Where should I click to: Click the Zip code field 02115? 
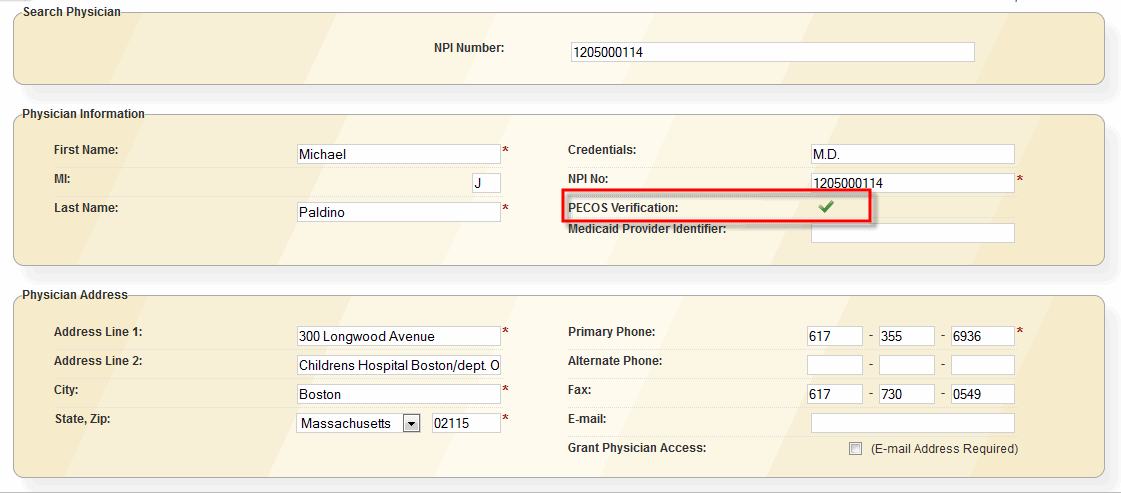pyautogui.click(x=466, y=424)
